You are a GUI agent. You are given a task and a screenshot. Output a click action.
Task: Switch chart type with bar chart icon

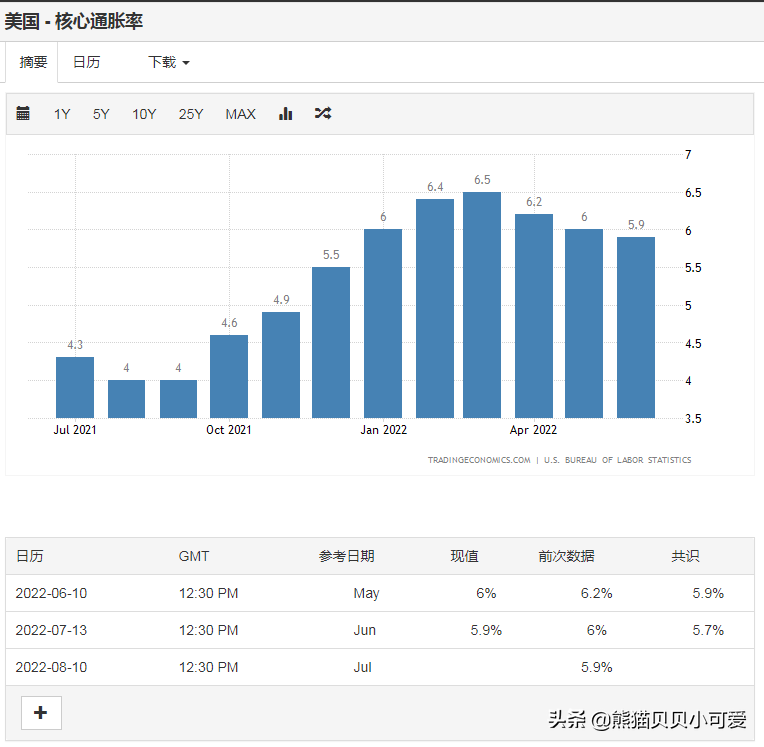click(286, 114)
